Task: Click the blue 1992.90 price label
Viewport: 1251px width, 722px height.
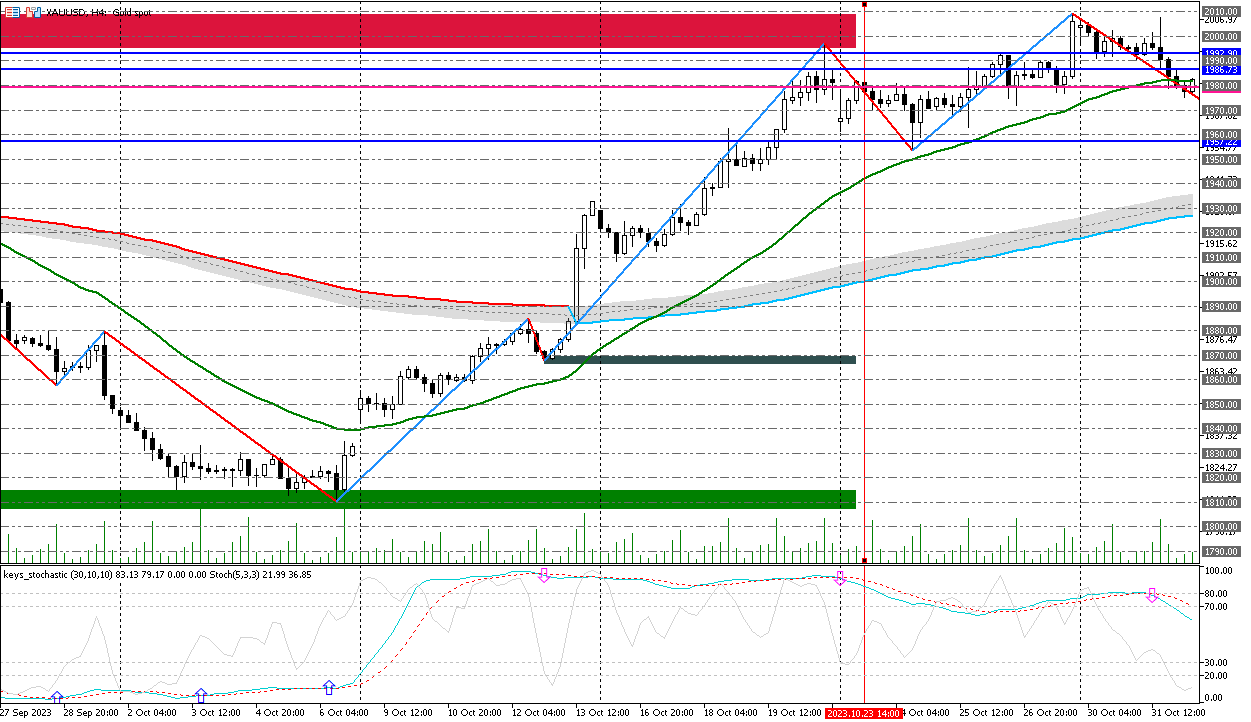Action: (x=1221, y=52)
